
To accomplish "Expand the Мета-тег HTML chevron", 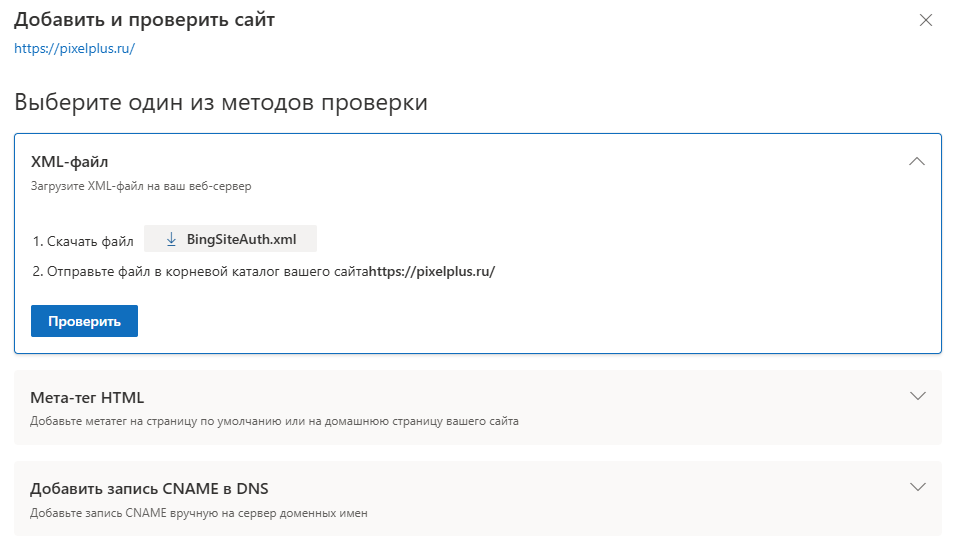I will (x=919, y=396).
